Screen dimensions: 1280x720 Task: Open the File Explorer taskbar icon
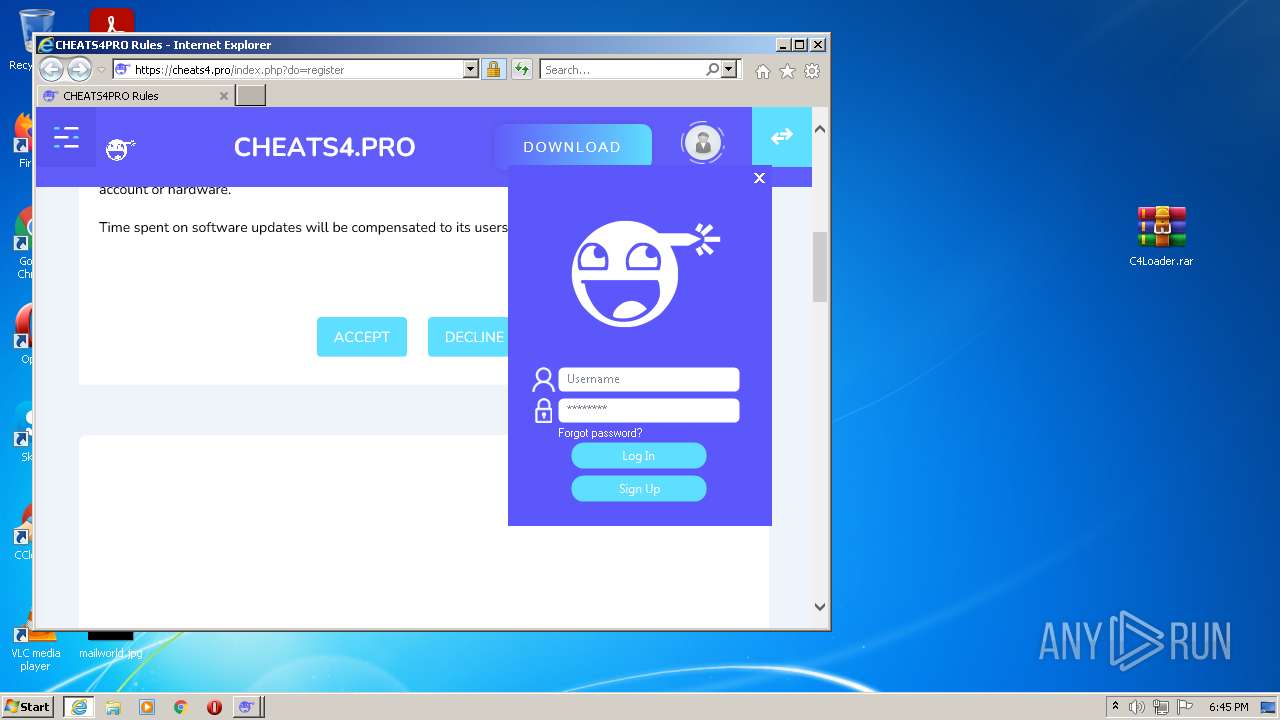click(113, 707)
